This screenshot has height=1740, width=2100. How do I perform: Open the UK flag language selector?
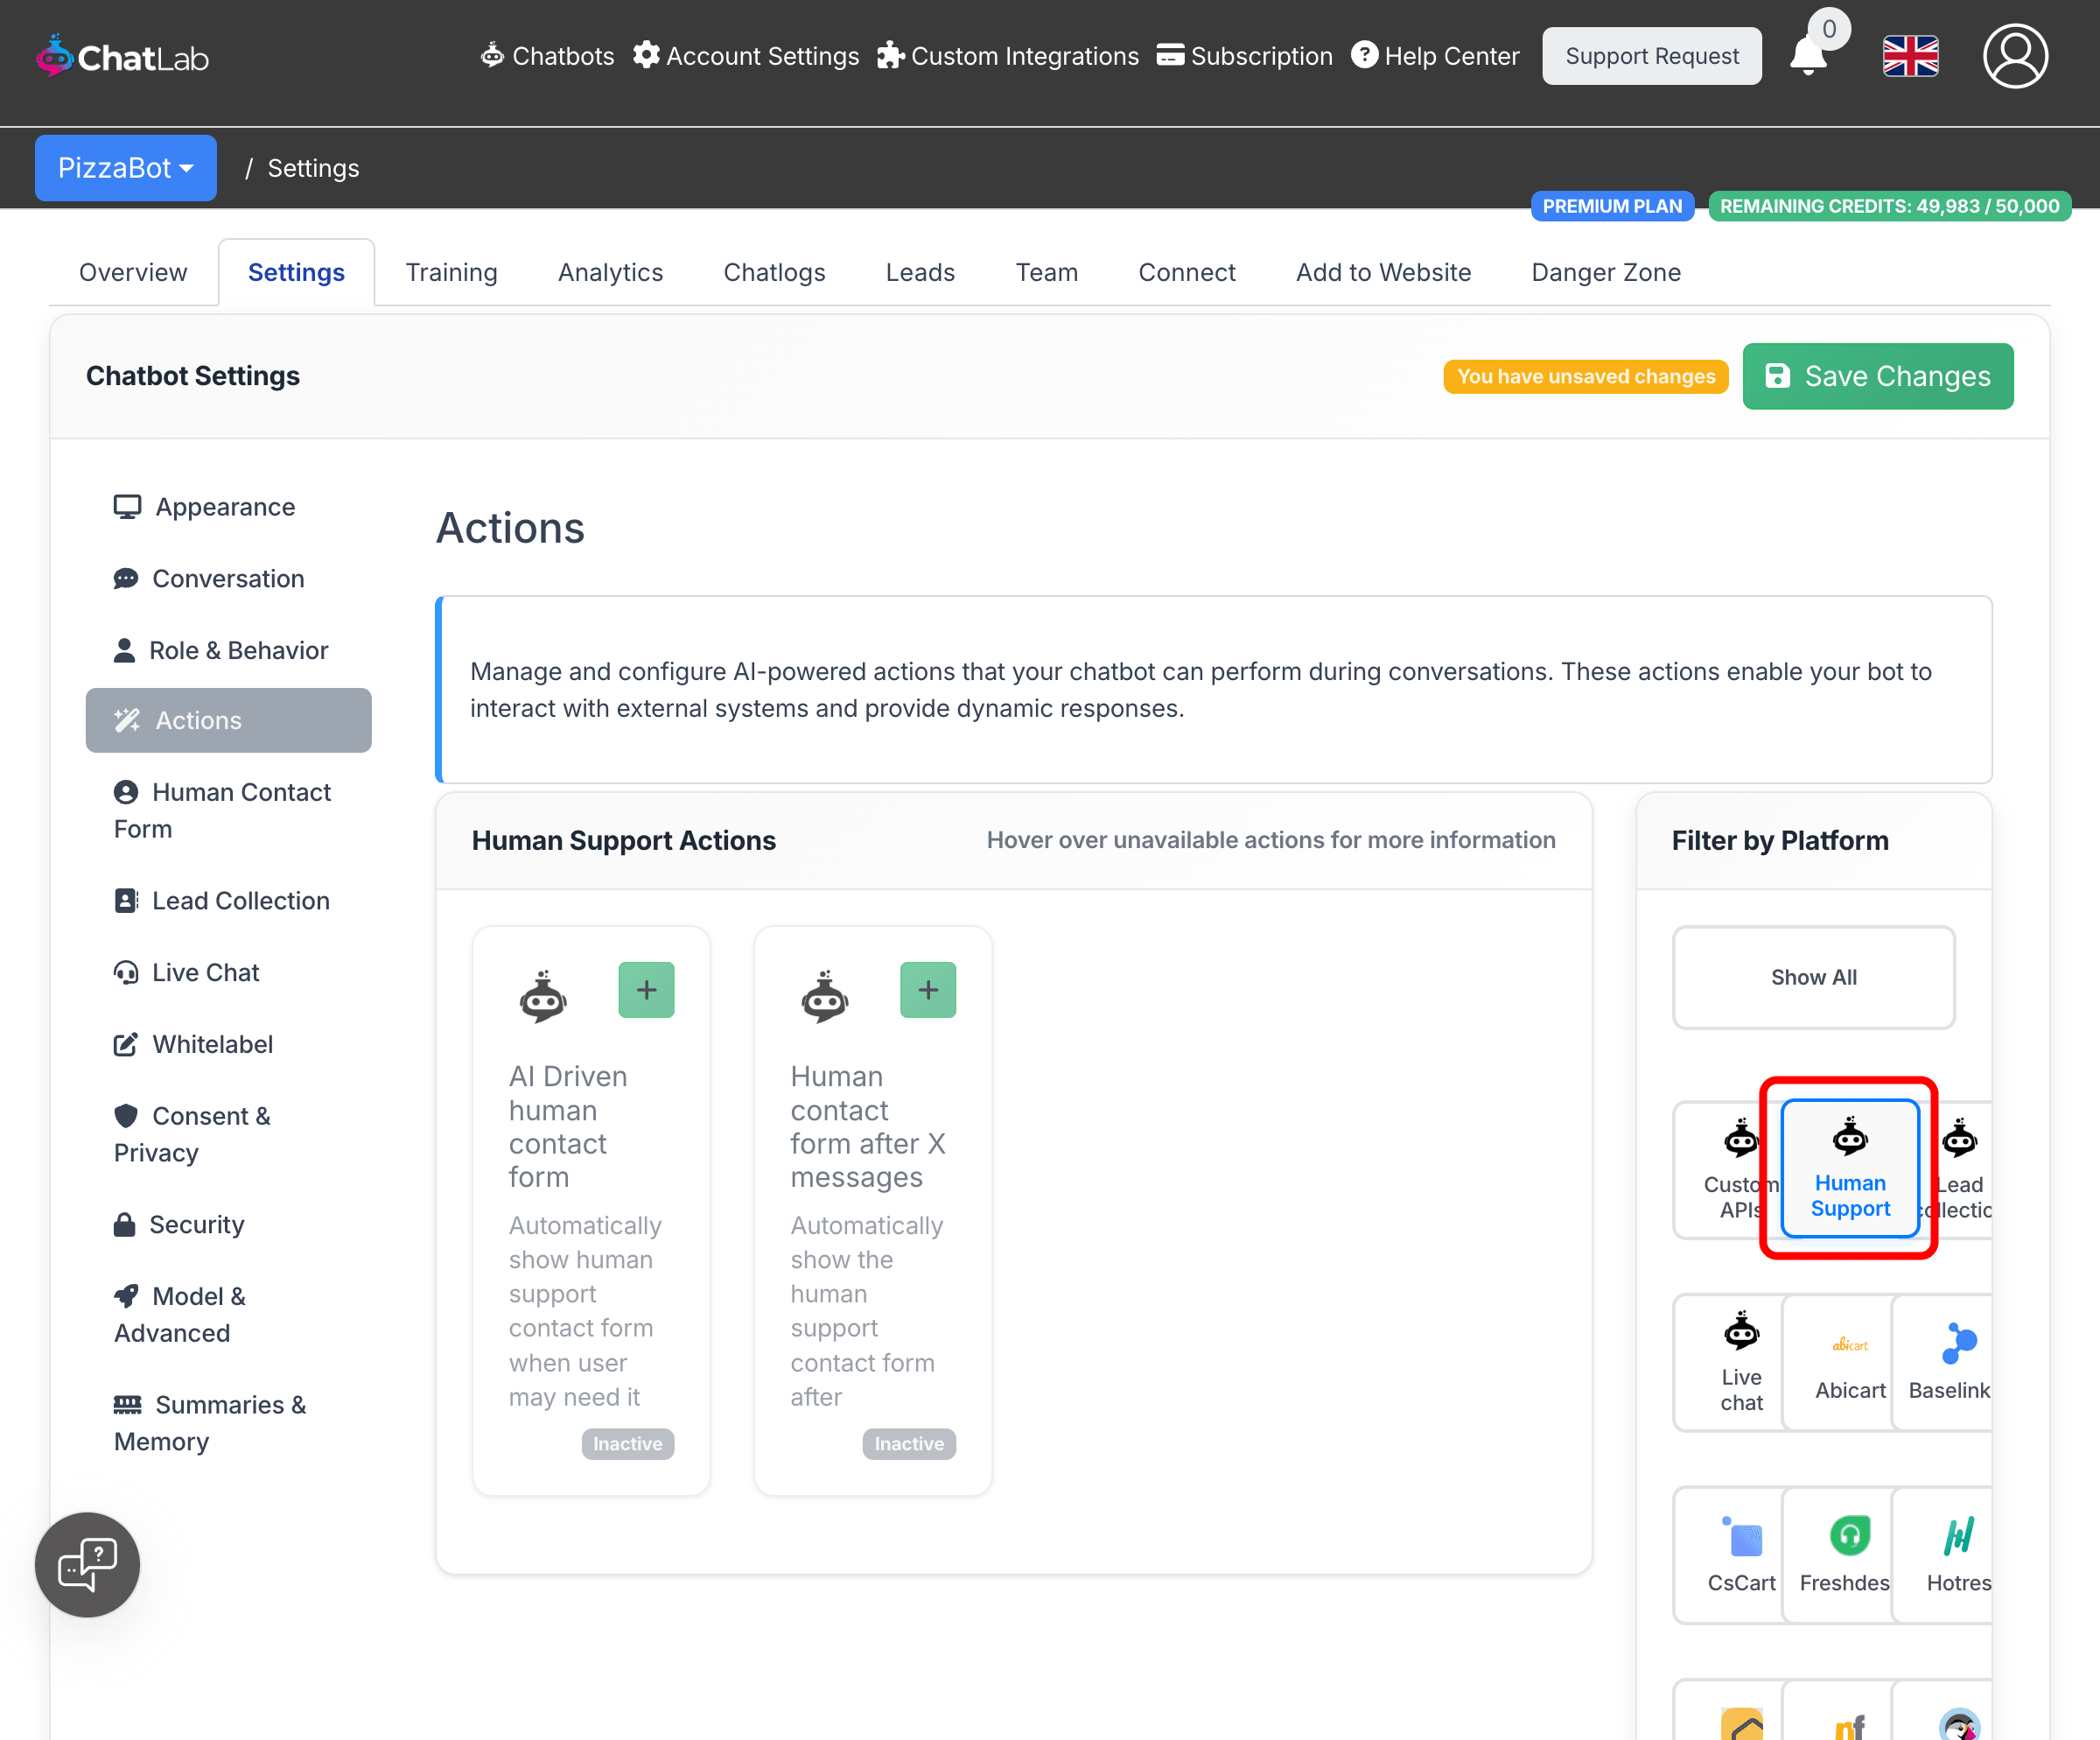coord(1910,56)
